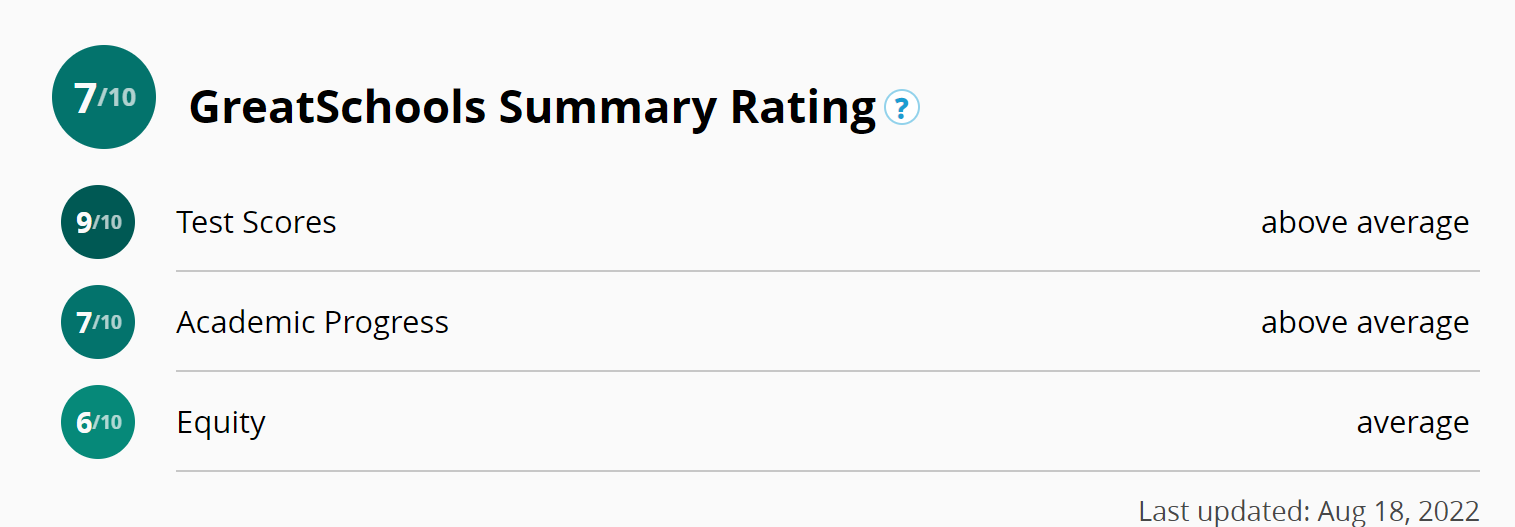Click the empty middle of the Test Scores row
Viewport: 1515px width, 527px height.
[x=800, y=222]
